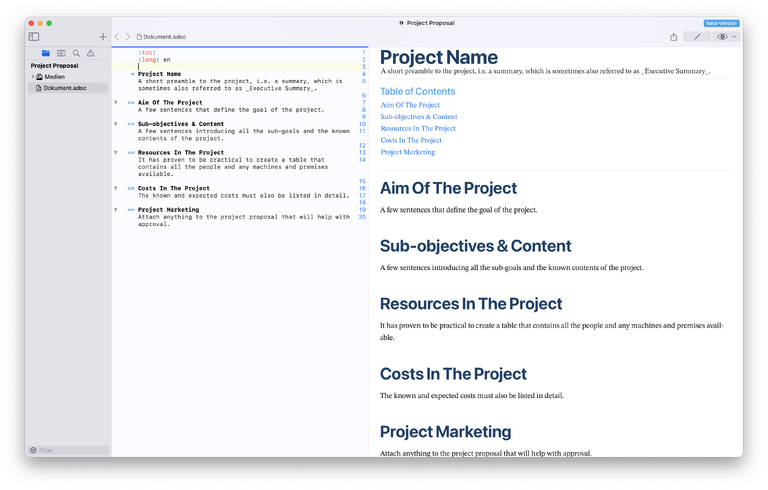The width and height of the screenshot is (768, 490).
Task: Click the sidebar Filter field
Action: [70, 450]
